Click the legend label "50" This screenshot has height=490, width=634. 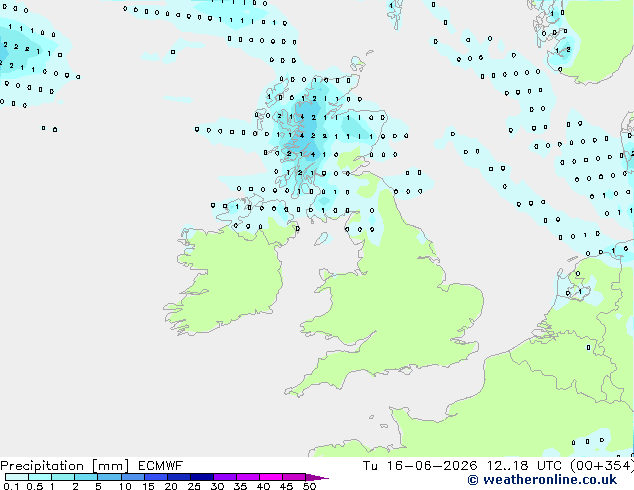[309, 486]
